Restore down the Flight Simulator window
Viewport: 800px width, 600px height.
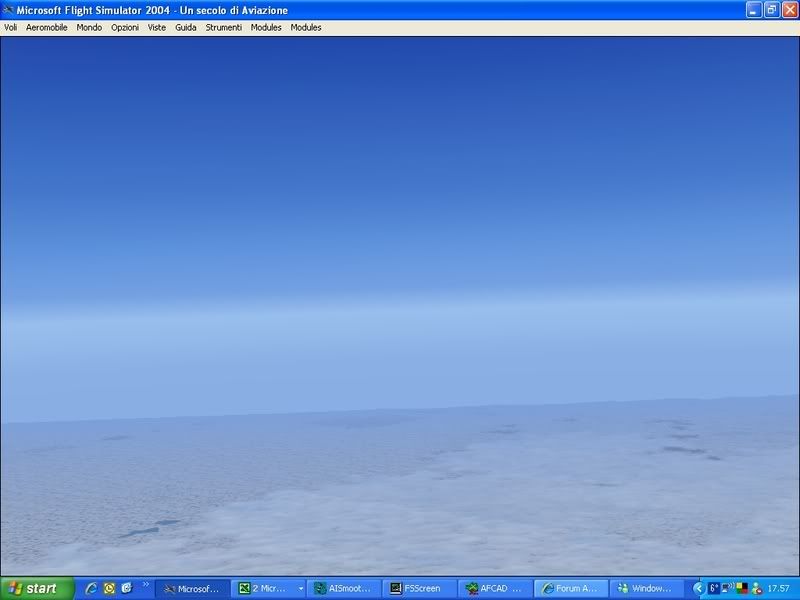click(x=772, y=10)
